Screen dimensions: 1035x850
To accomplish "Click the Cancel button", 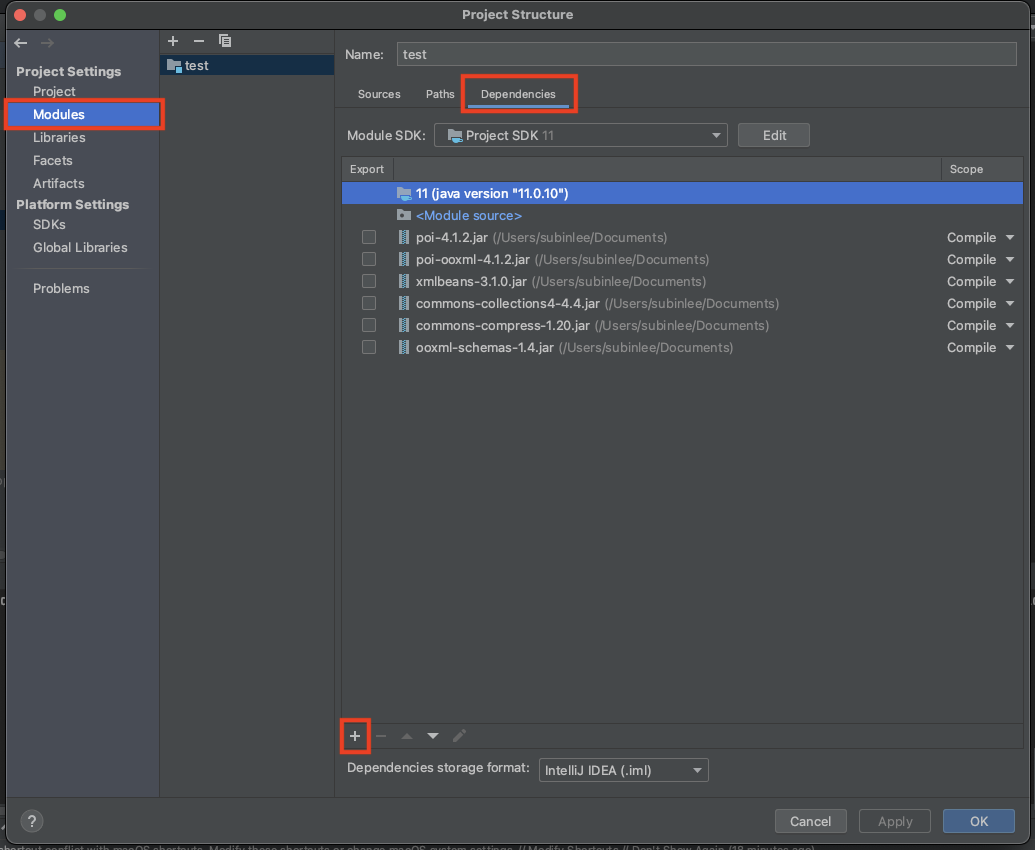I will point(811,821).
